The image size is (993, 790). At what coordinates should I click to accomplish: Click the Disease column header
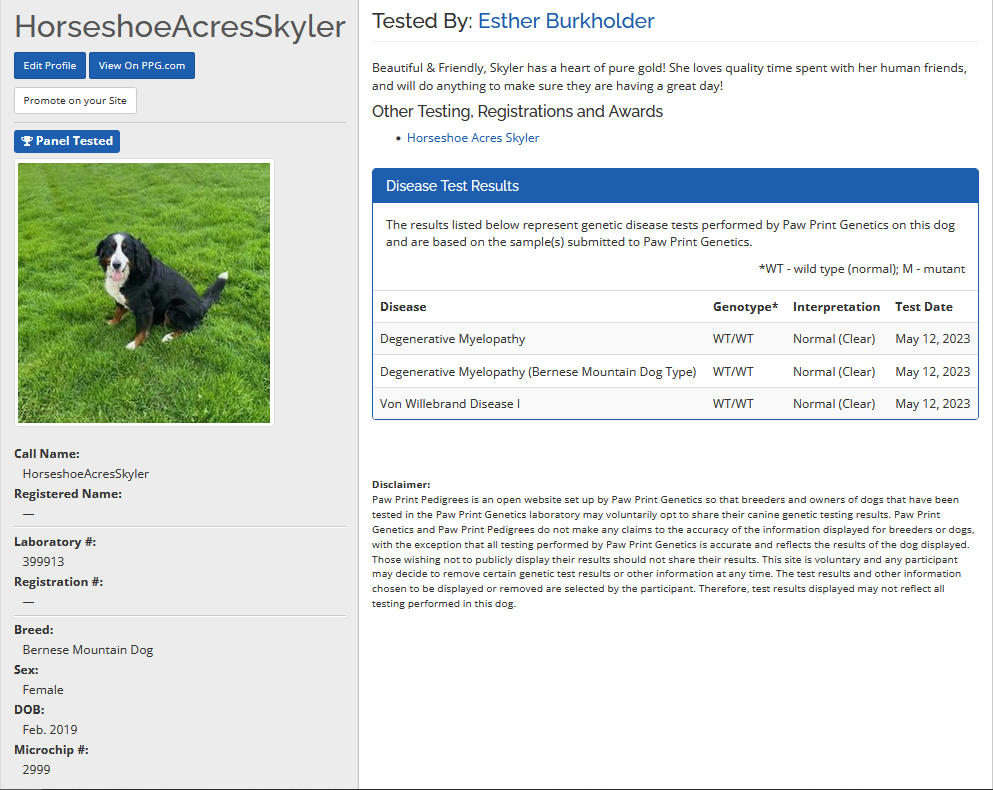403,307
